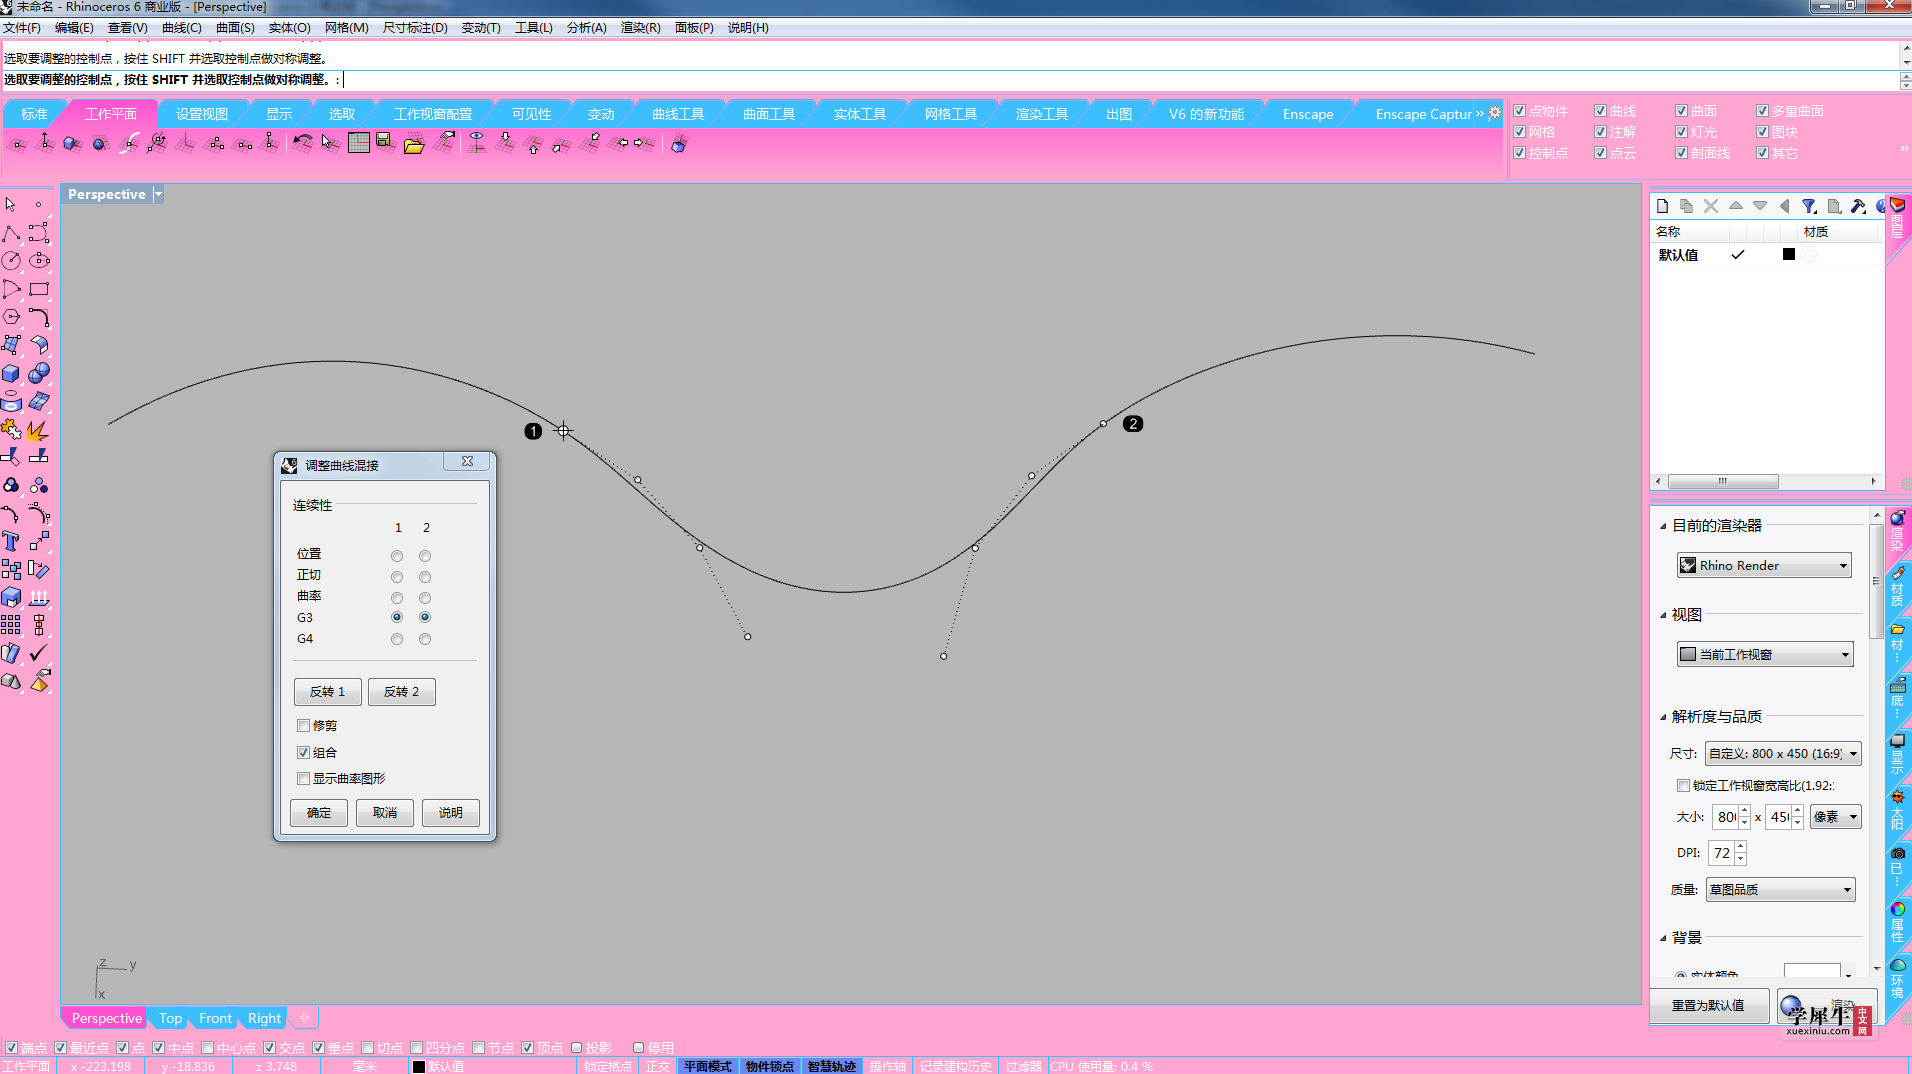This screenshot has width=1912, height=1074.
Task: Click the default layer black color swatch
Action: 1789,254
